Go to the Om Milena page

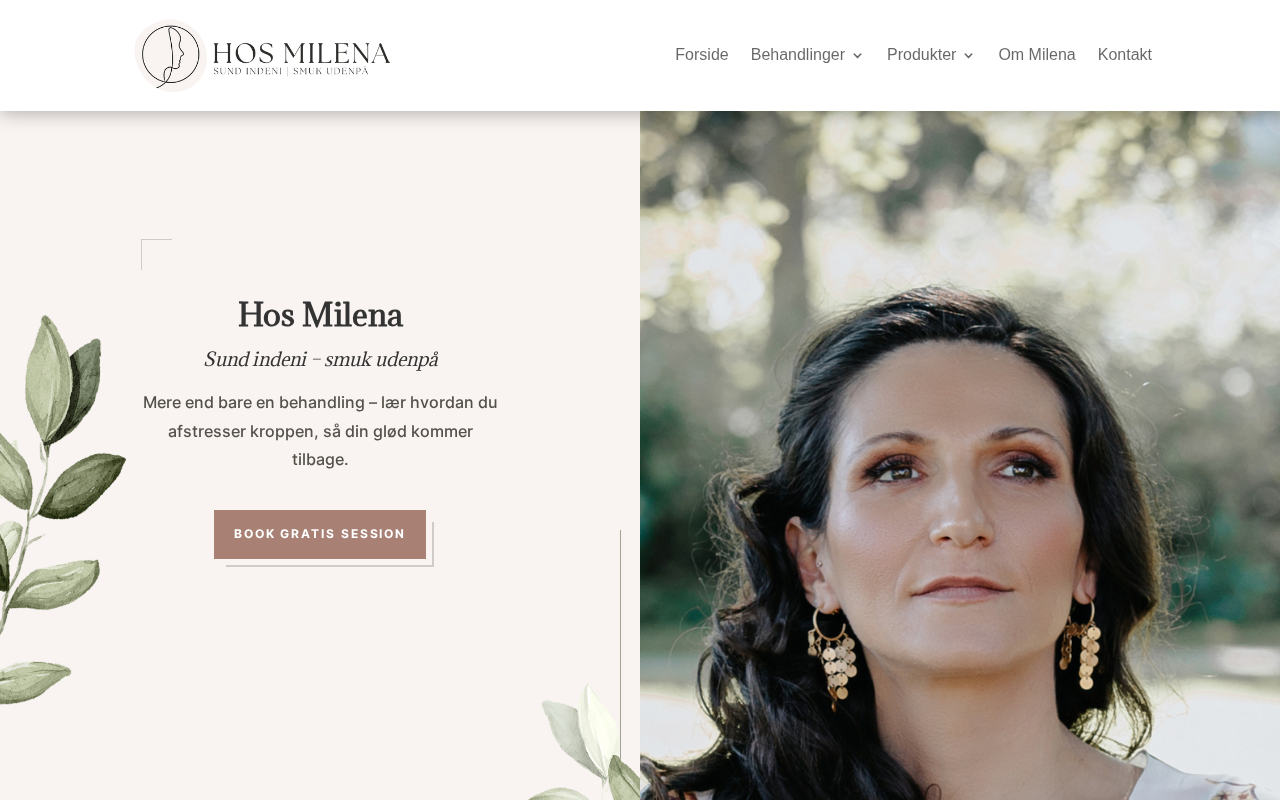[1037, 55]
